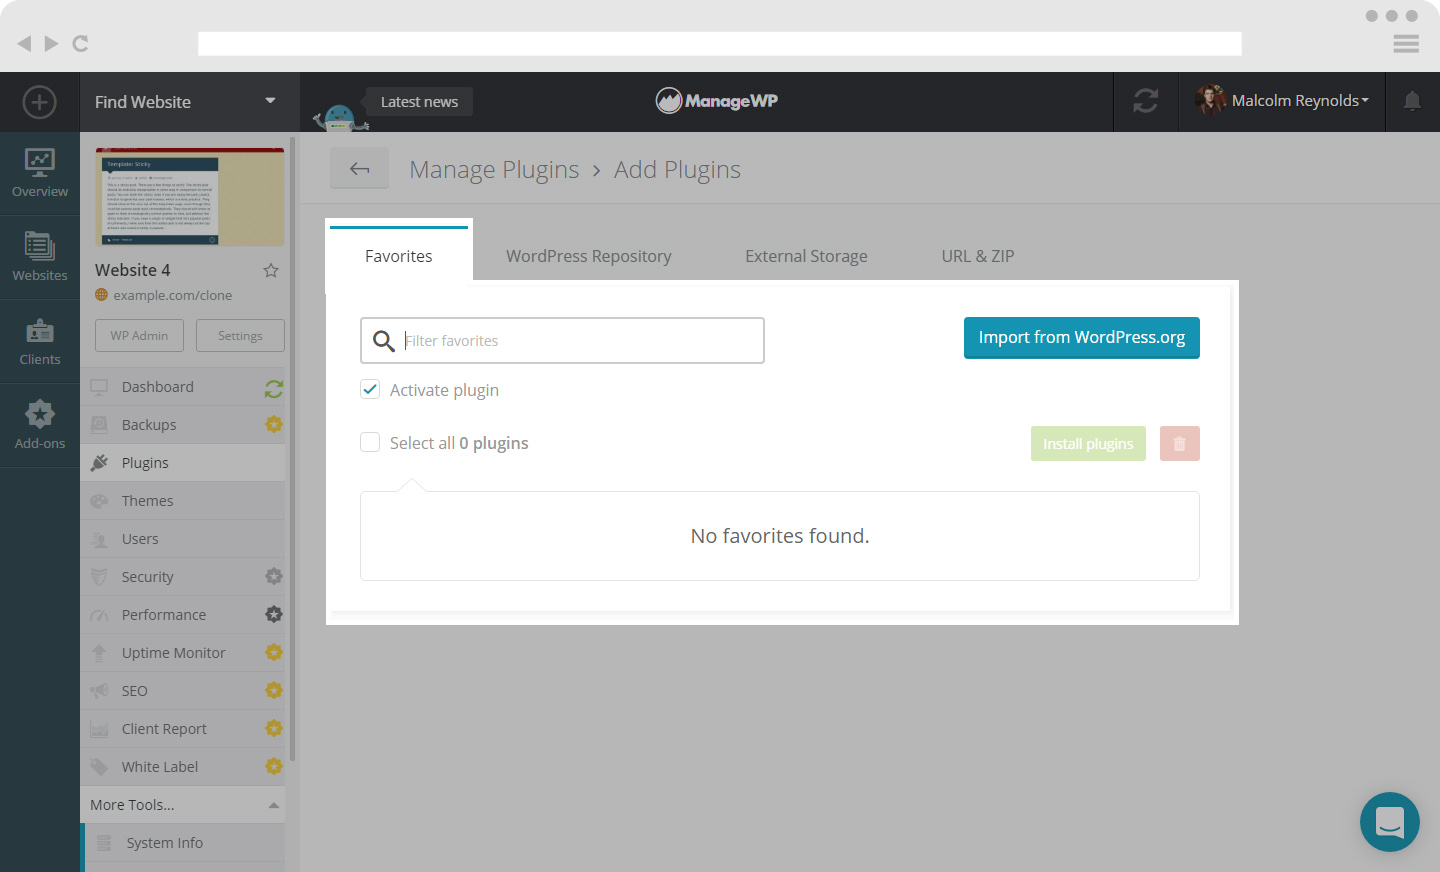
Task: Open SEO in sidebar menu
Action: (x=183, y=691)
